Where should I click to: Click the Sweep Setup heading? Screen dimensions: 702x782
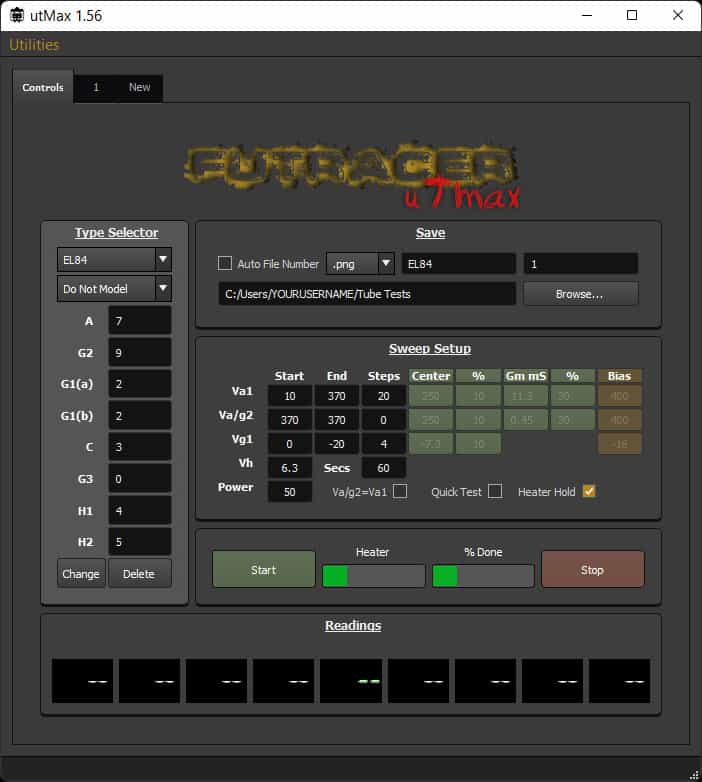tap(430, 348)
